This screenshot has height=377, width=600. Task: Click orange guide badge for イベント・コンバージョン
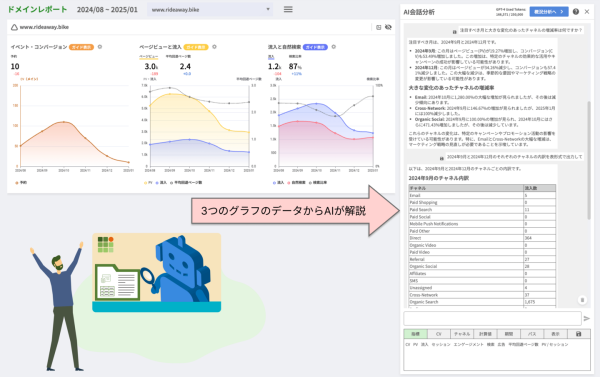click(81, 47)
